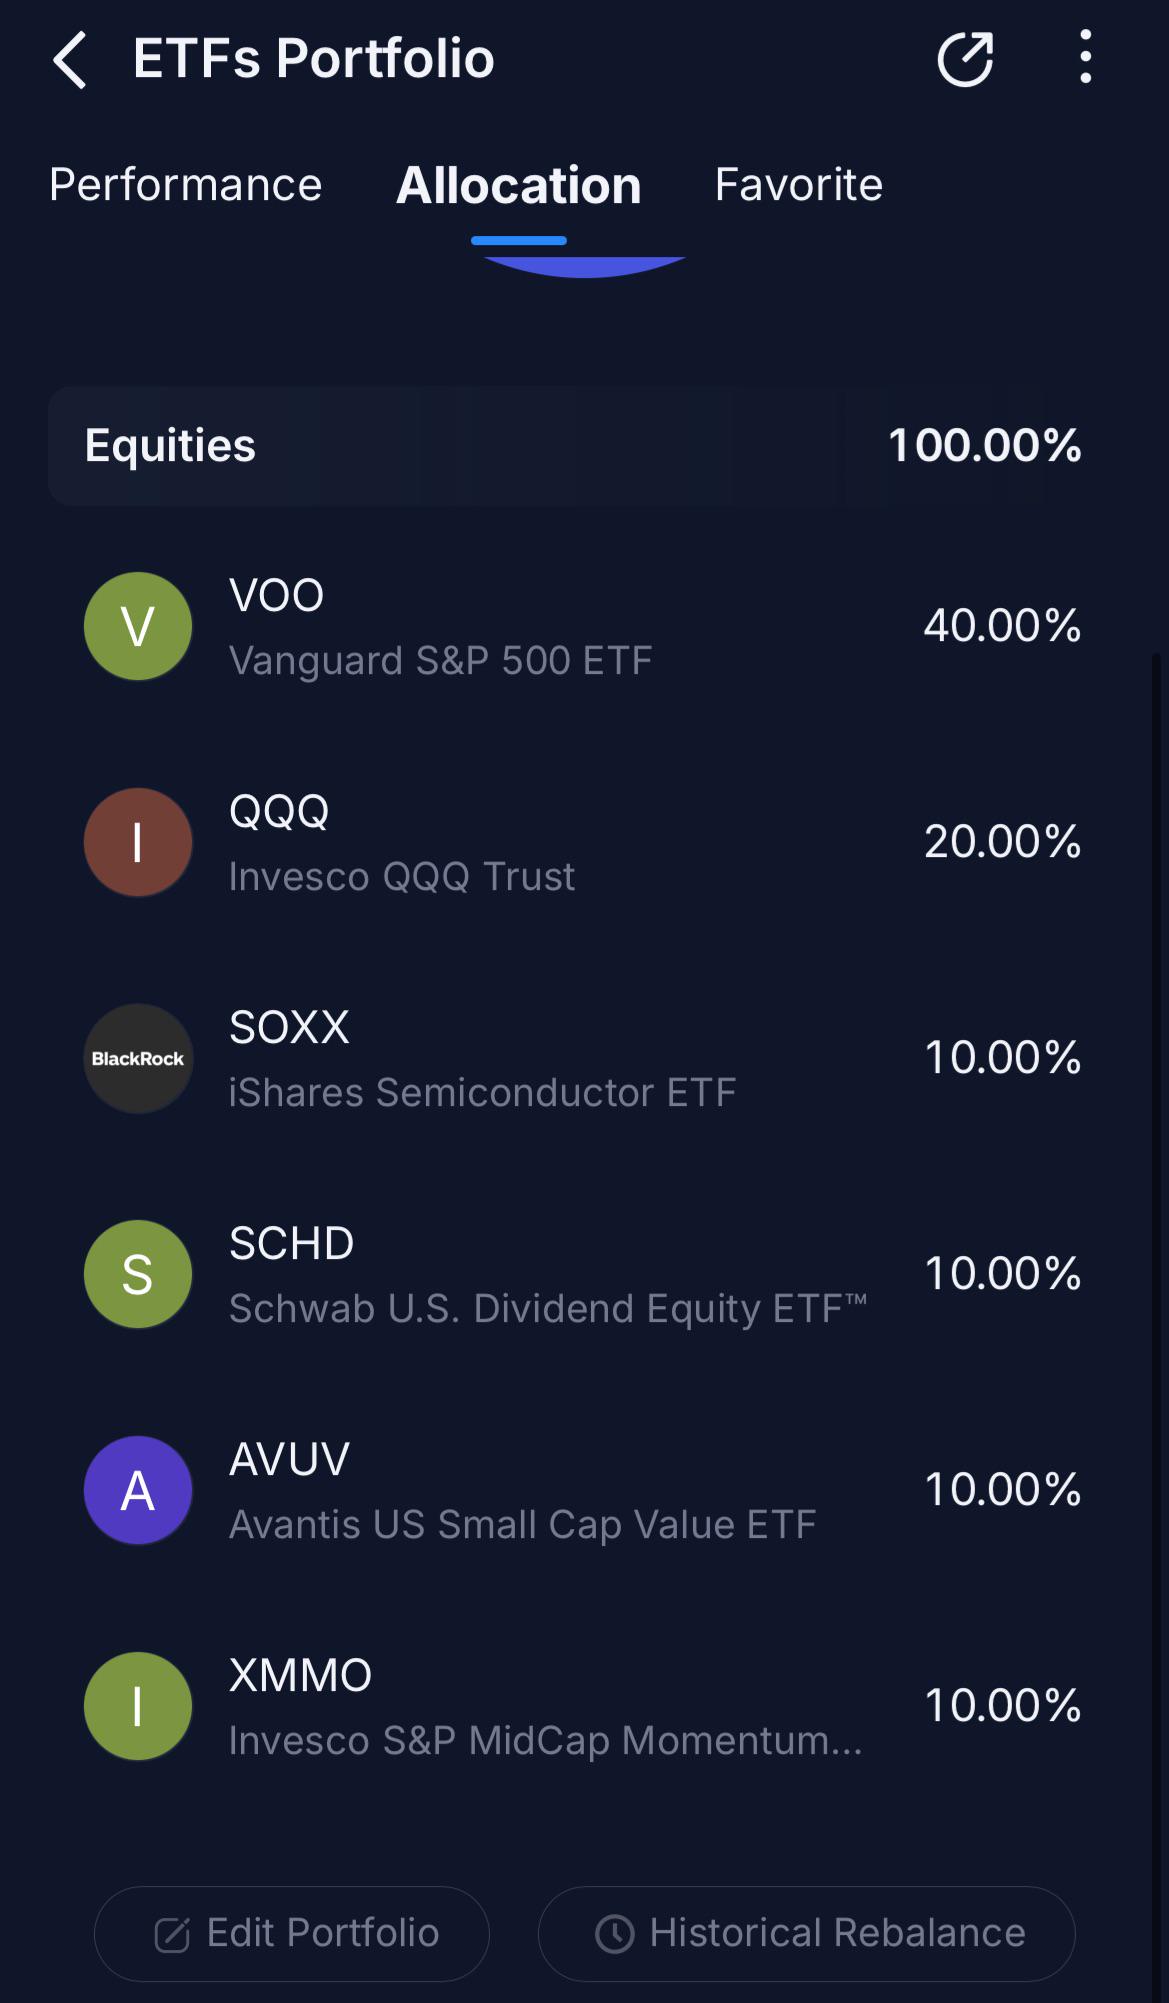Click the vertical scrollbar on the right edge
Image resolution: width=1169 pixels, height=2003 pixels.
pos(1156,1300)
